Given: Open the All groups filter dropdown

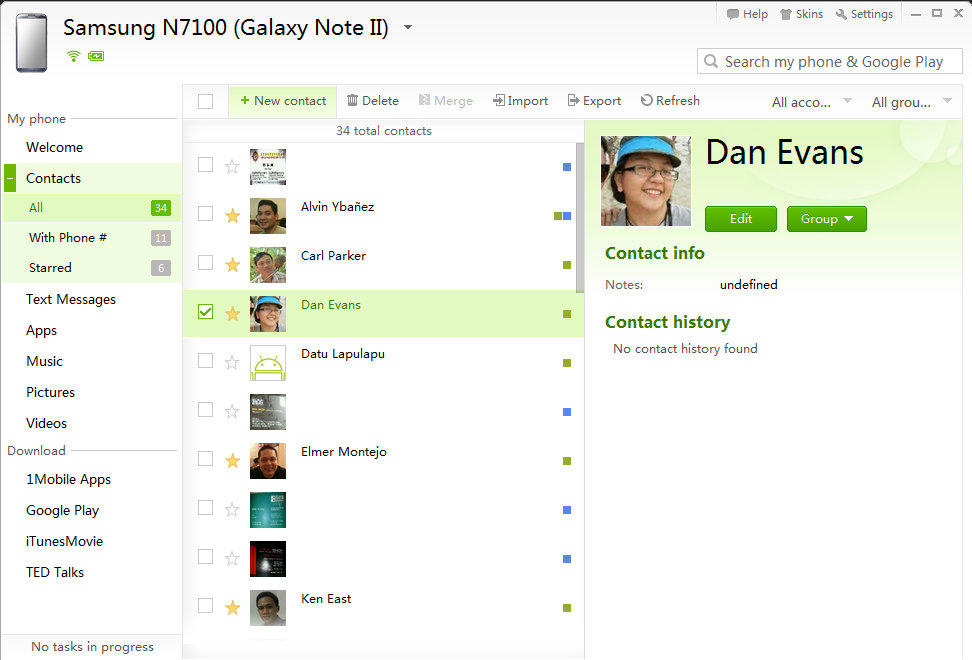Looking at the screenshot, I should (911, 102).
